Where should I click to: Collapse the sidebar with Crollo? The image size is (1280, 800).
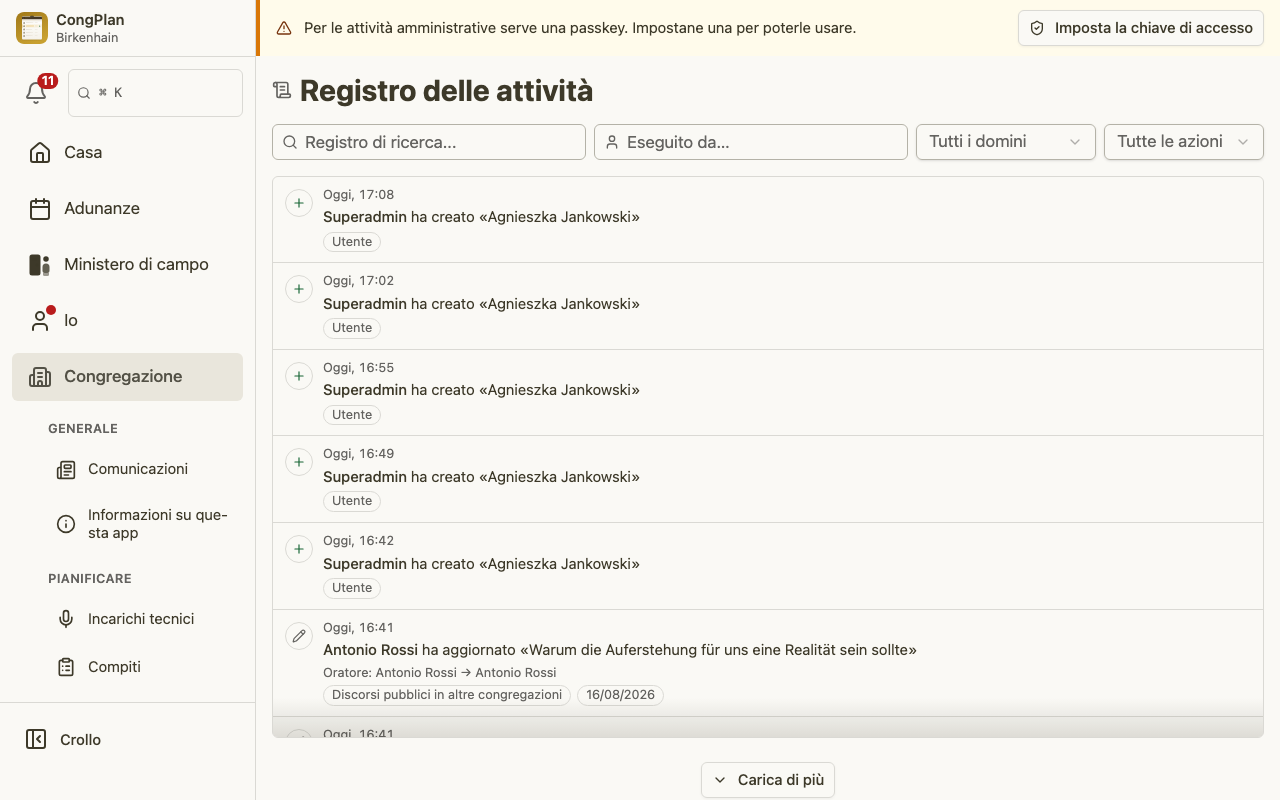pos(127,740)
